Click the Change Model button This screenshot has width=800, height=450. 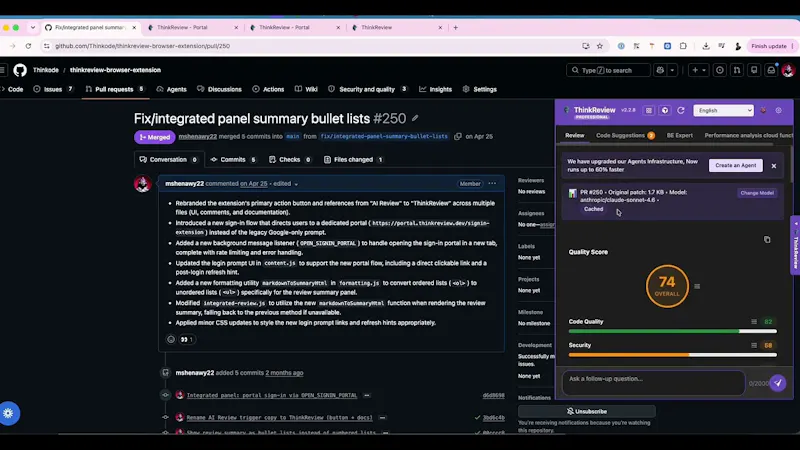point(757,193)
